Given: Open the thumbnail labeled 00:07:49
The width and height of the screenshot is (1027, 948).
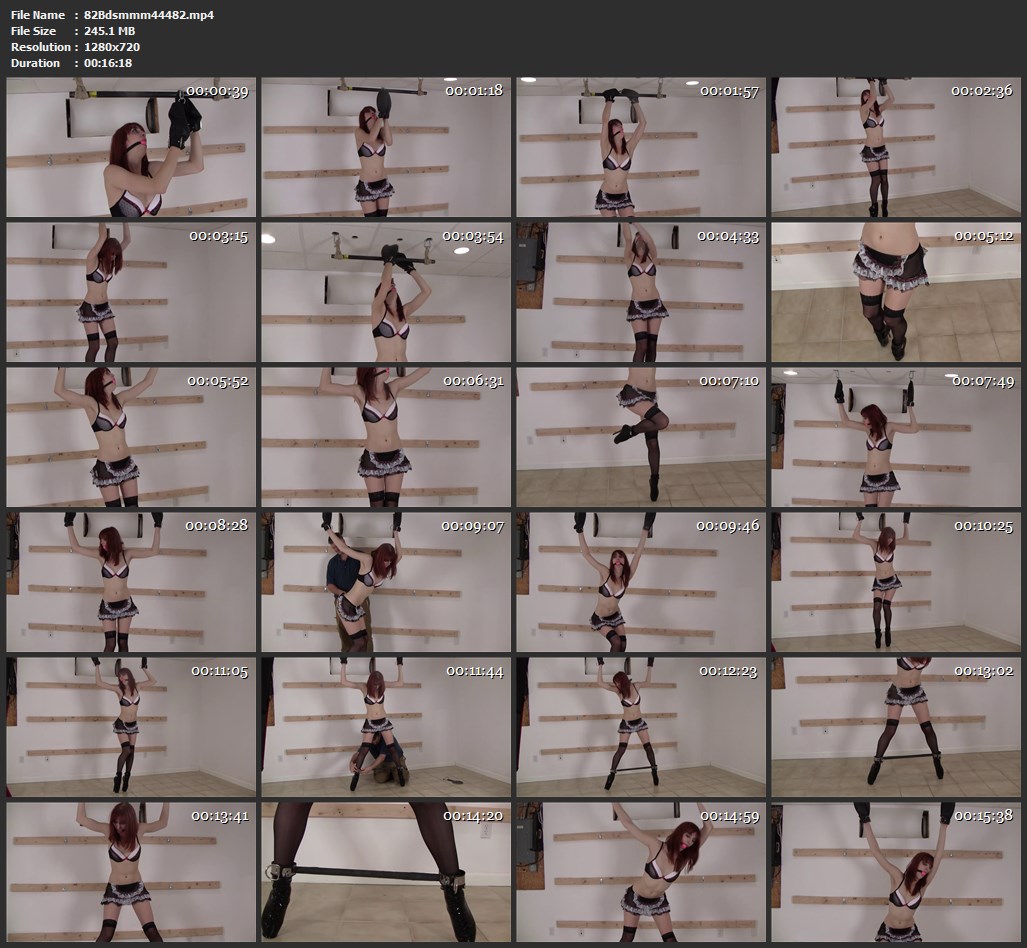Looking at the screenshot, I should pos(895,437).
